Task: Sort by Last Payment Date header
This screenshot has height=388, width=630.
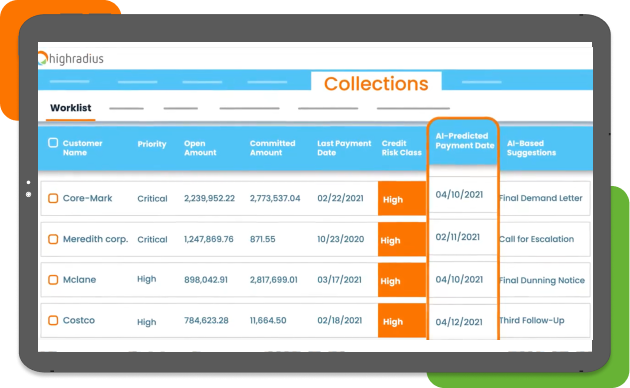Action: [x=344, y=148]
